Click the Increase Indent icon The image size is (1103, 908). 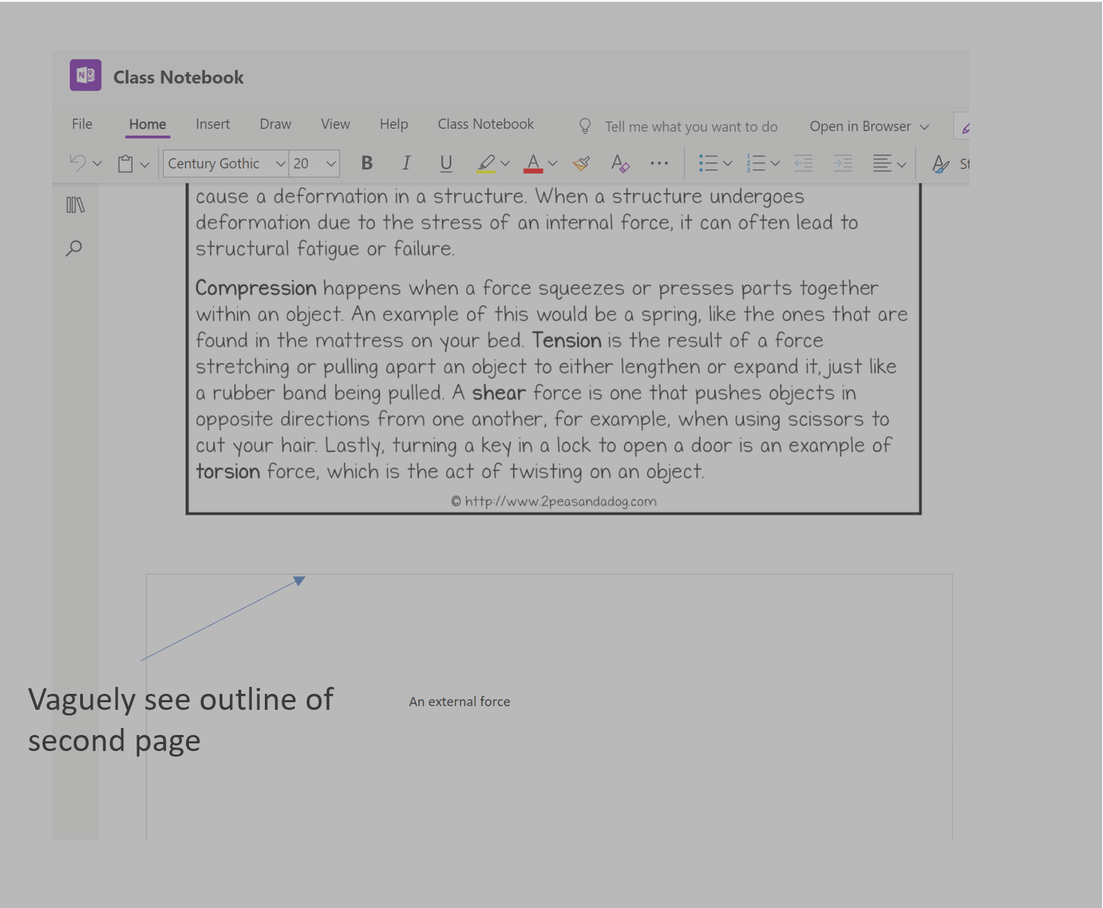pos(843,163)
